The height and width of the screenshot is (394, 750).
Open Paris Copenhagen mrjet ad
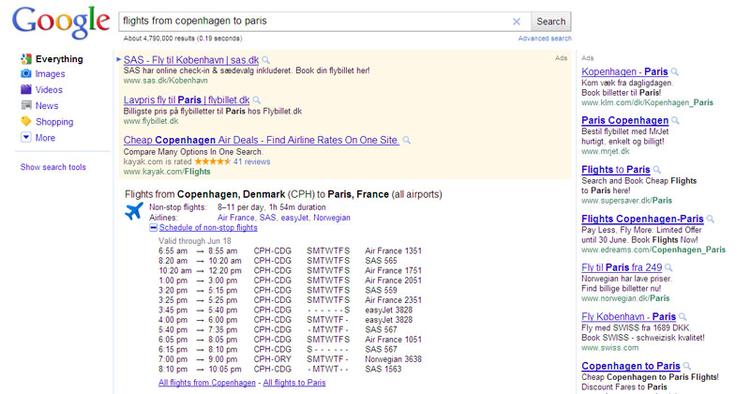[625, 120]
